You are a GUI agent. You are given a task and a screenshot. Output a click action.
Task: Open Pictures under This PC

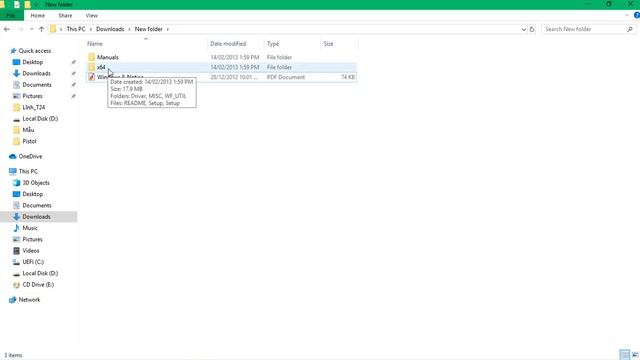[x=32, y=239]
